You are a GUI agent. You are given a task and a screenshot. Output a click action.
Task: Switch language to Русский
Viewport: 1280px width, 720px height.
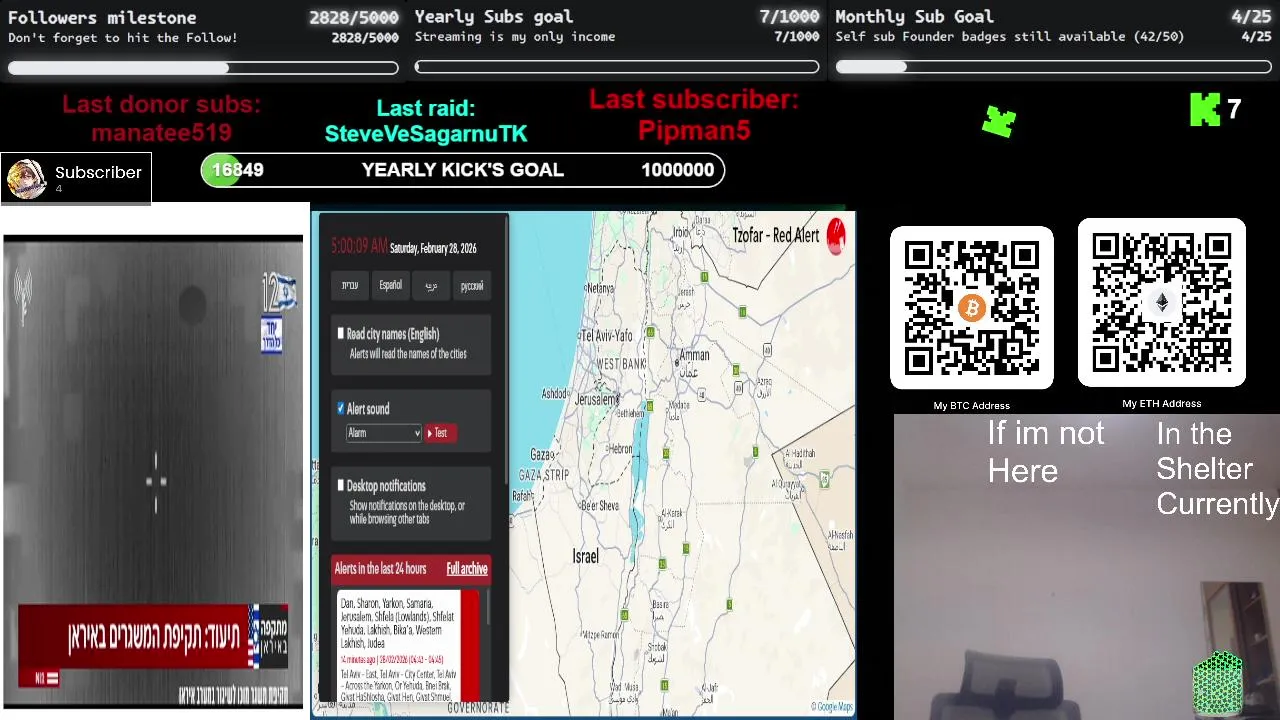472,286
